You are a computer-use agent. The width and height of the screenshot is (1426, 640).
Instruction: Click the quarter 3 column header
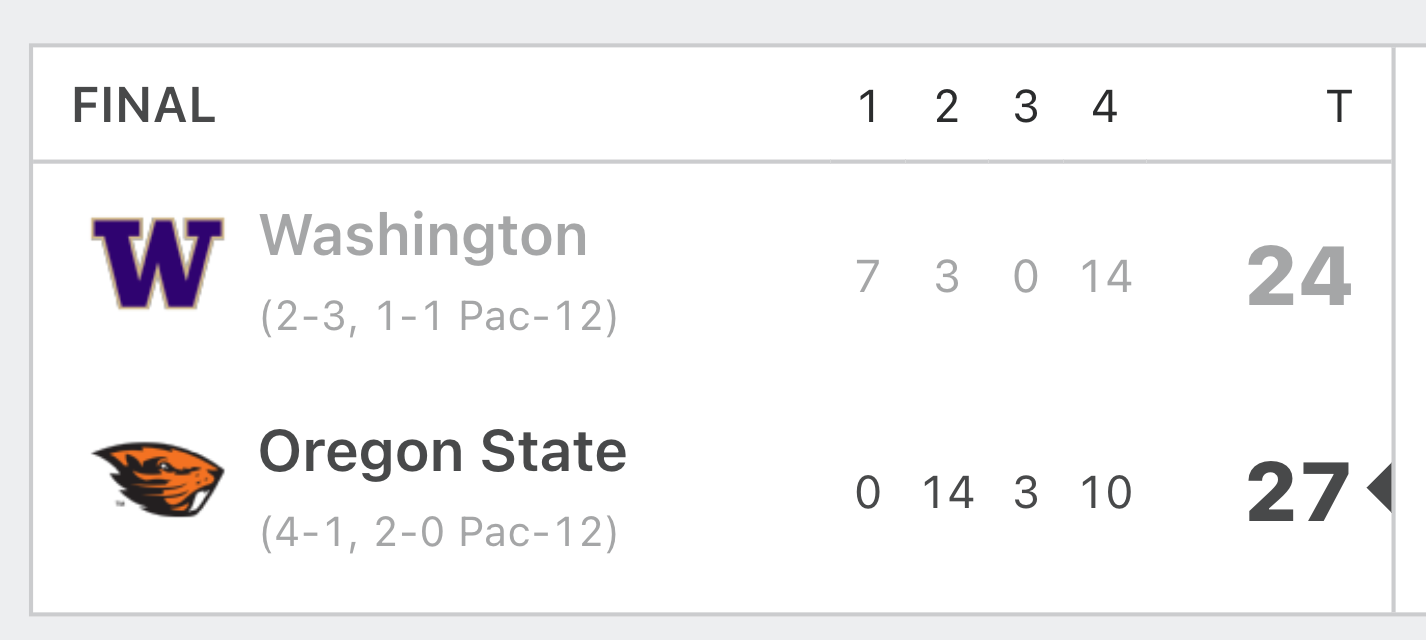(x=1026, y=106)
